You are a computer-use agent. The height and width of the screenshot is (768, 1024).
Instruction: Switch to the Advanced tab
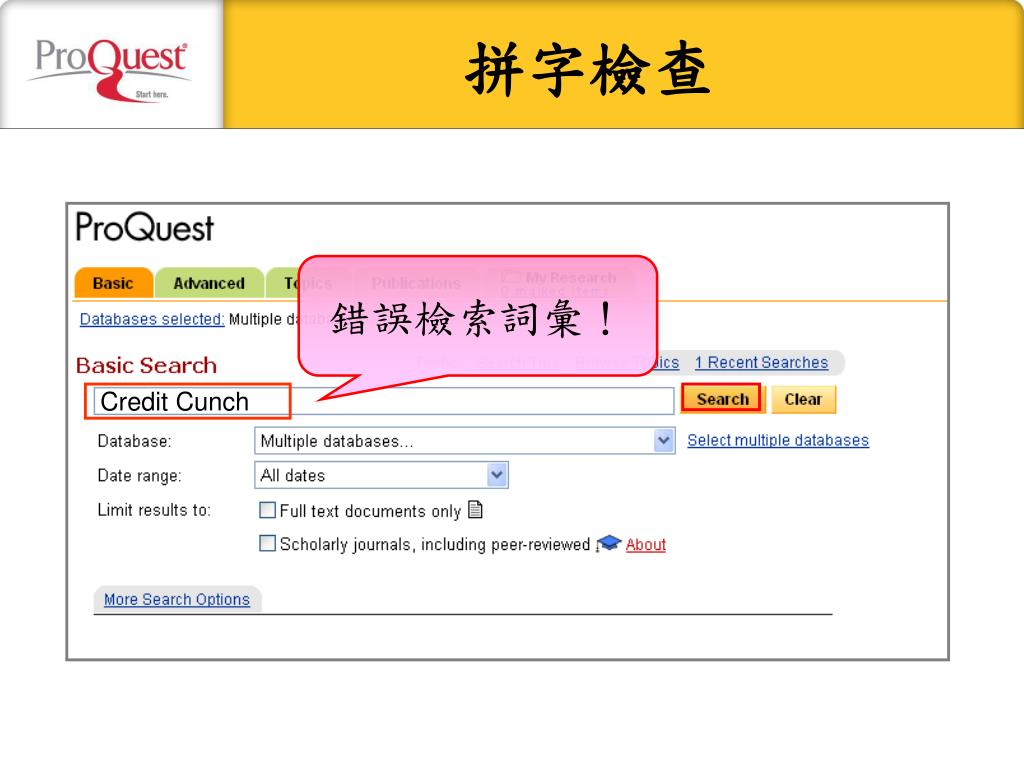[209, 283]
